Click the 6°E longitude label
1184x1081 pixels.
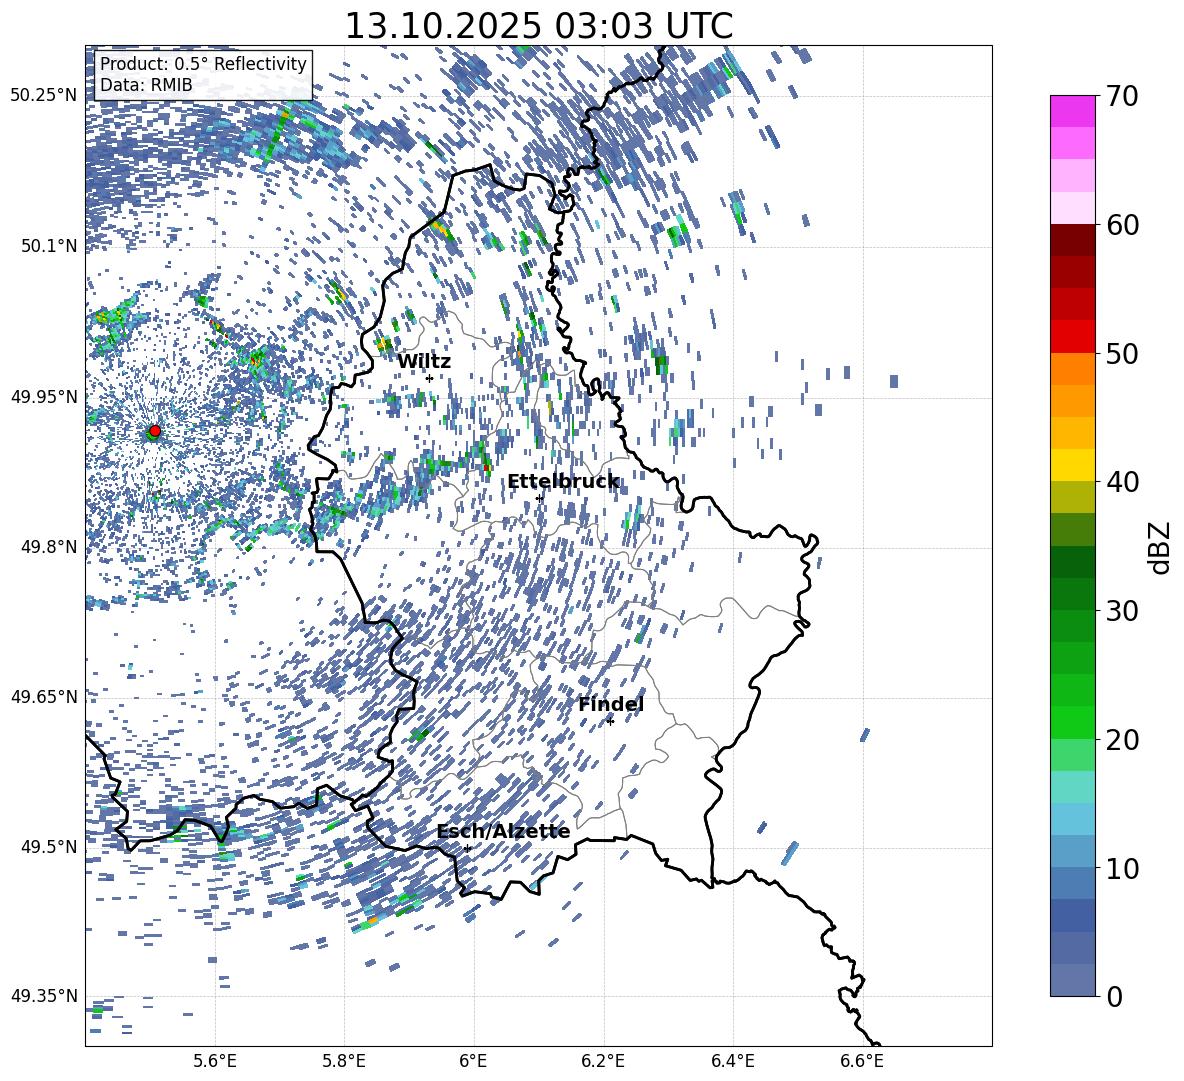pos(473,1062)
